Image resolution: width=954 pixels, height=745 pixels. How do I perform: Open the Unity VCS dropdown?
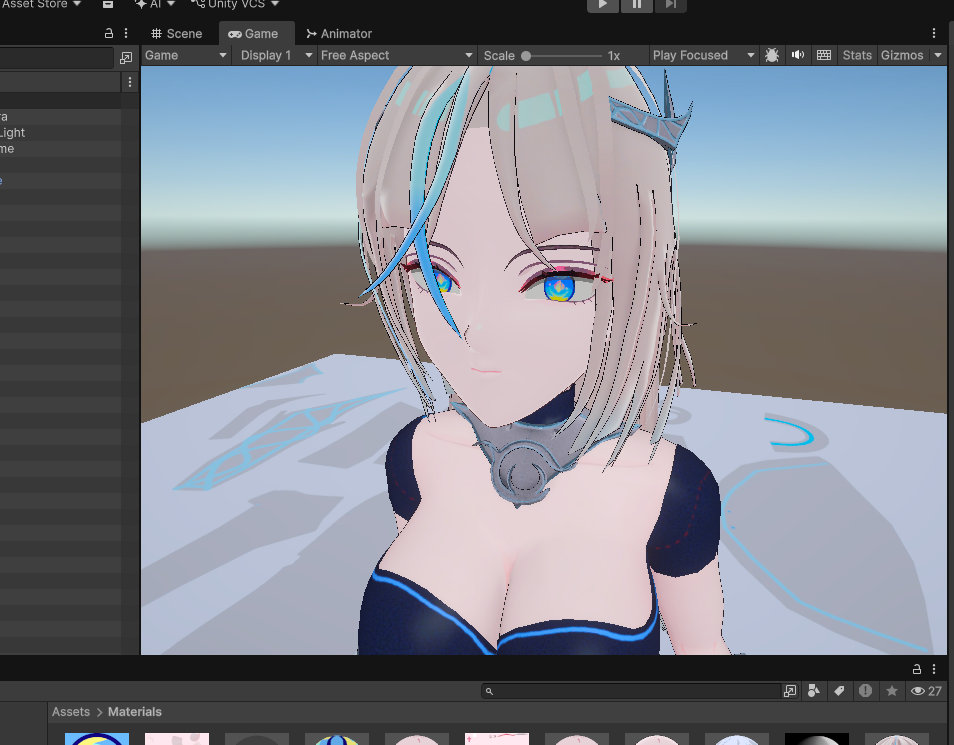point(235,4)
